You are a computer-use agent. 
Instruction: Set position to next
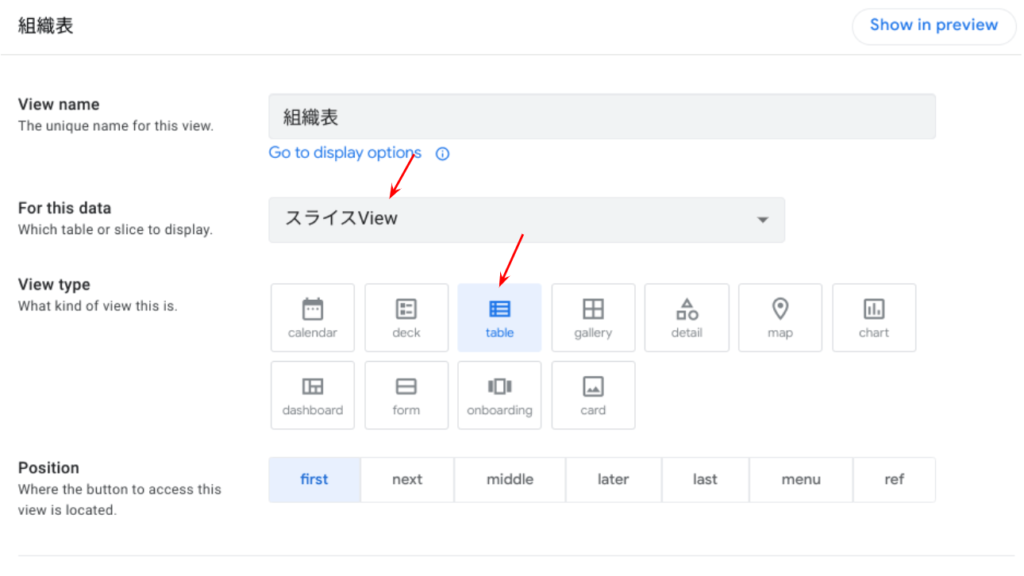click(407, 480)
